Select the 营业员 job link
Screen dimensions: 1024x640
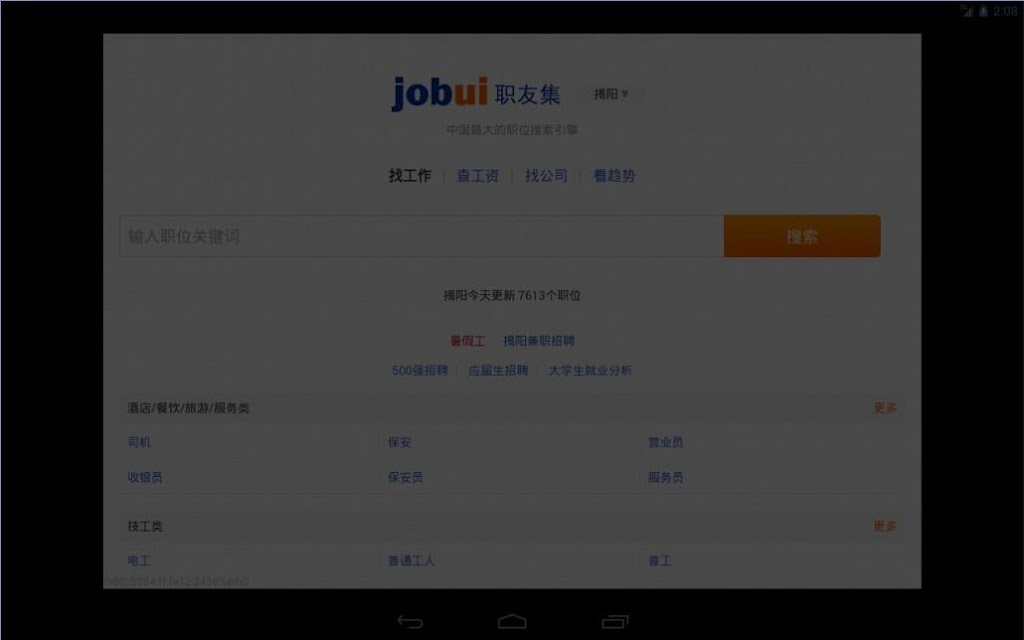tap(665, 442)
